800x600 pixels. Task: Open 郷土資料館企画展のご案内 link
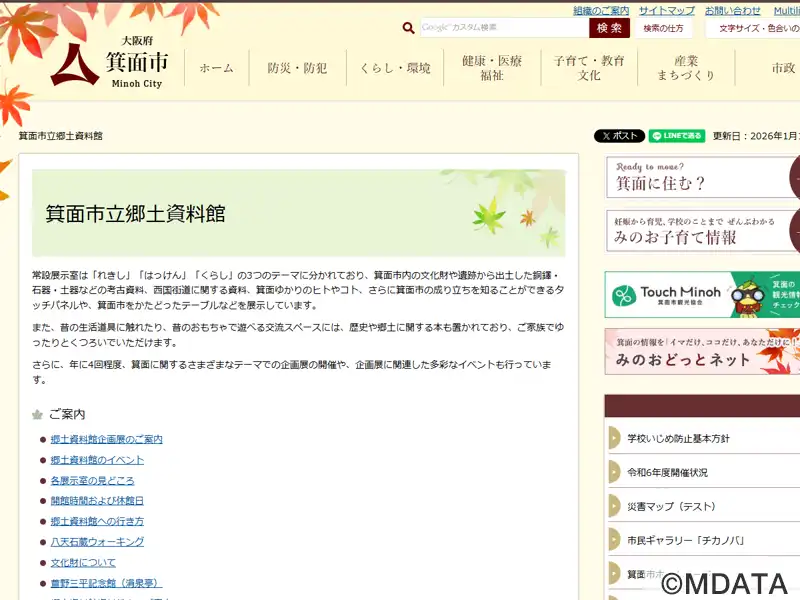pyautogui.click(x=106, y=439)
